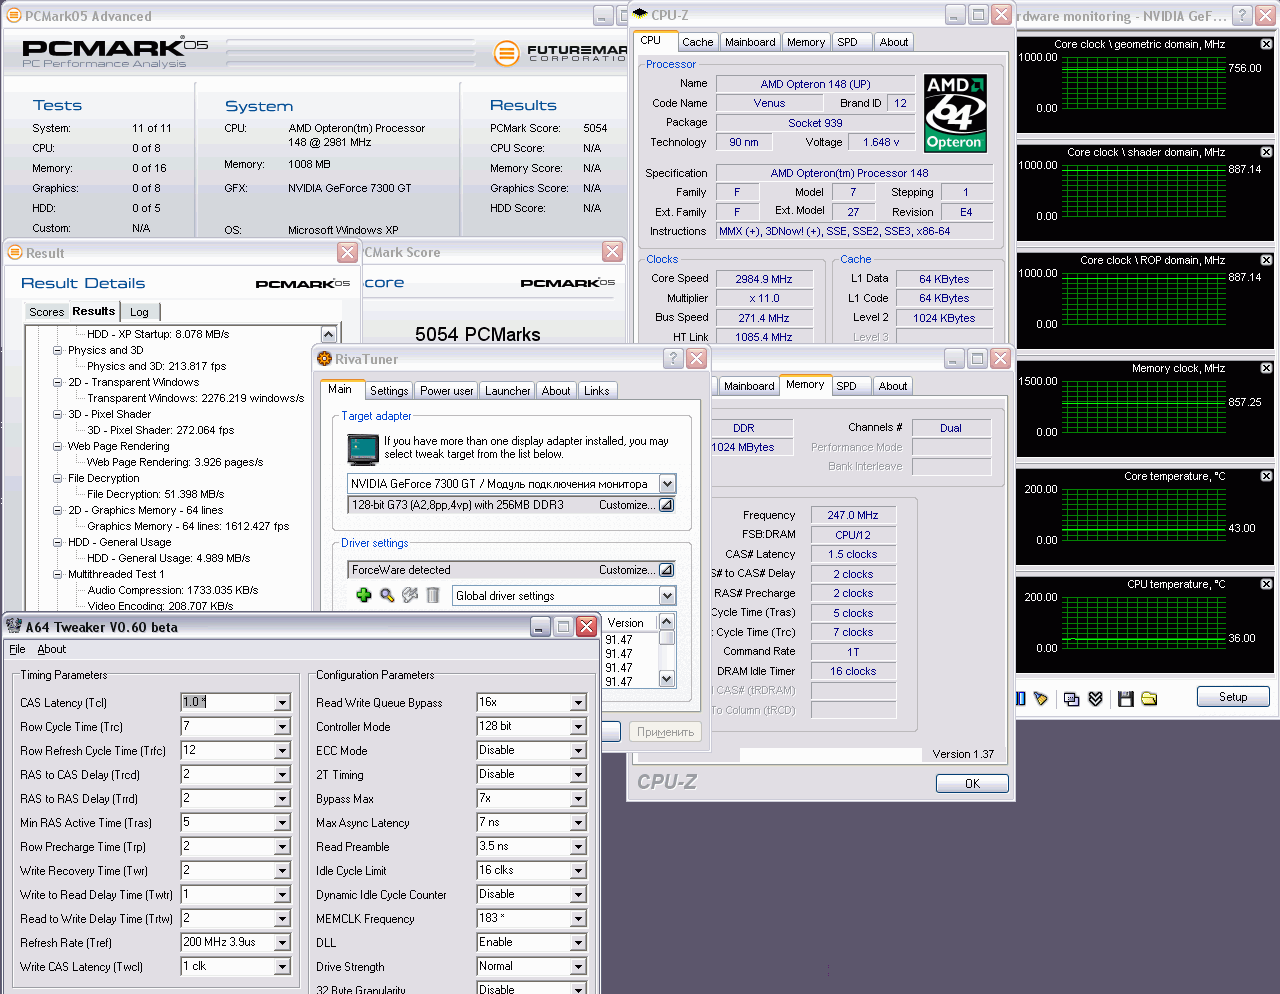Open the Global driver settings dropdown
The height and width of the screenshot is (994, 1280).
(667, 596)
